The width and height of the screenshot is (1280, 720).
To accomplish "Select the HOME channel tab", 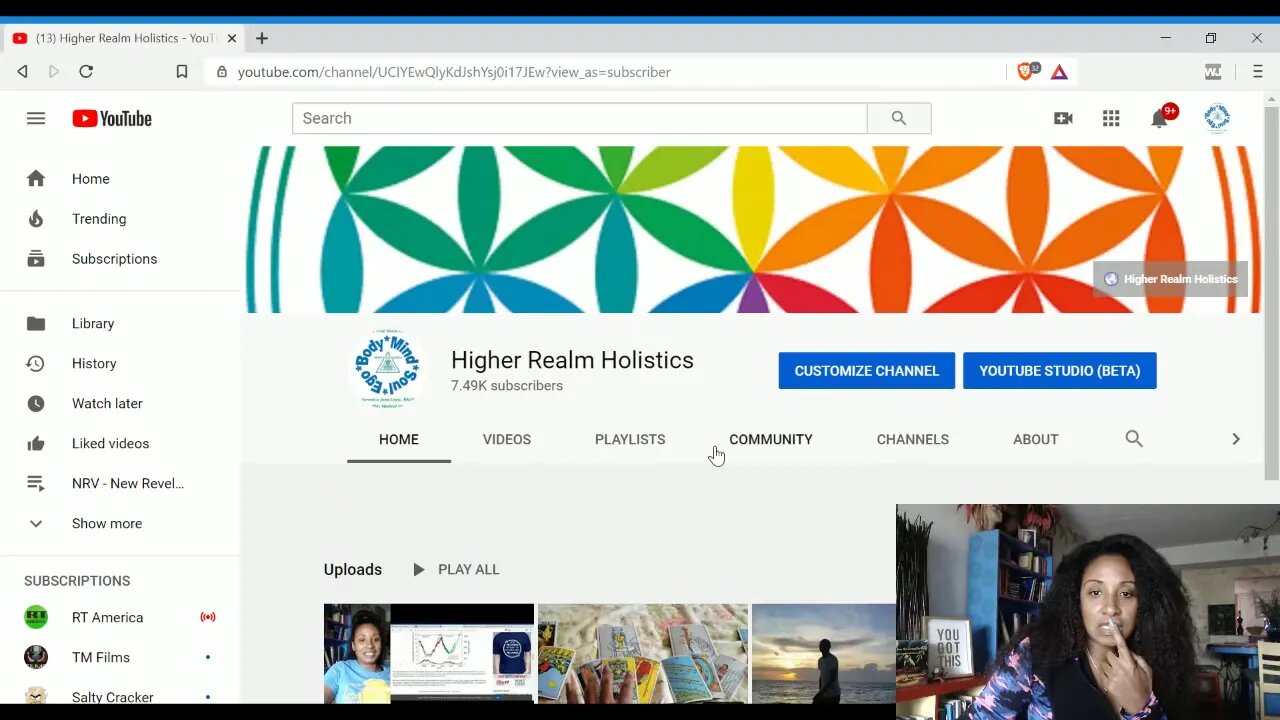I will coord(399,439).
